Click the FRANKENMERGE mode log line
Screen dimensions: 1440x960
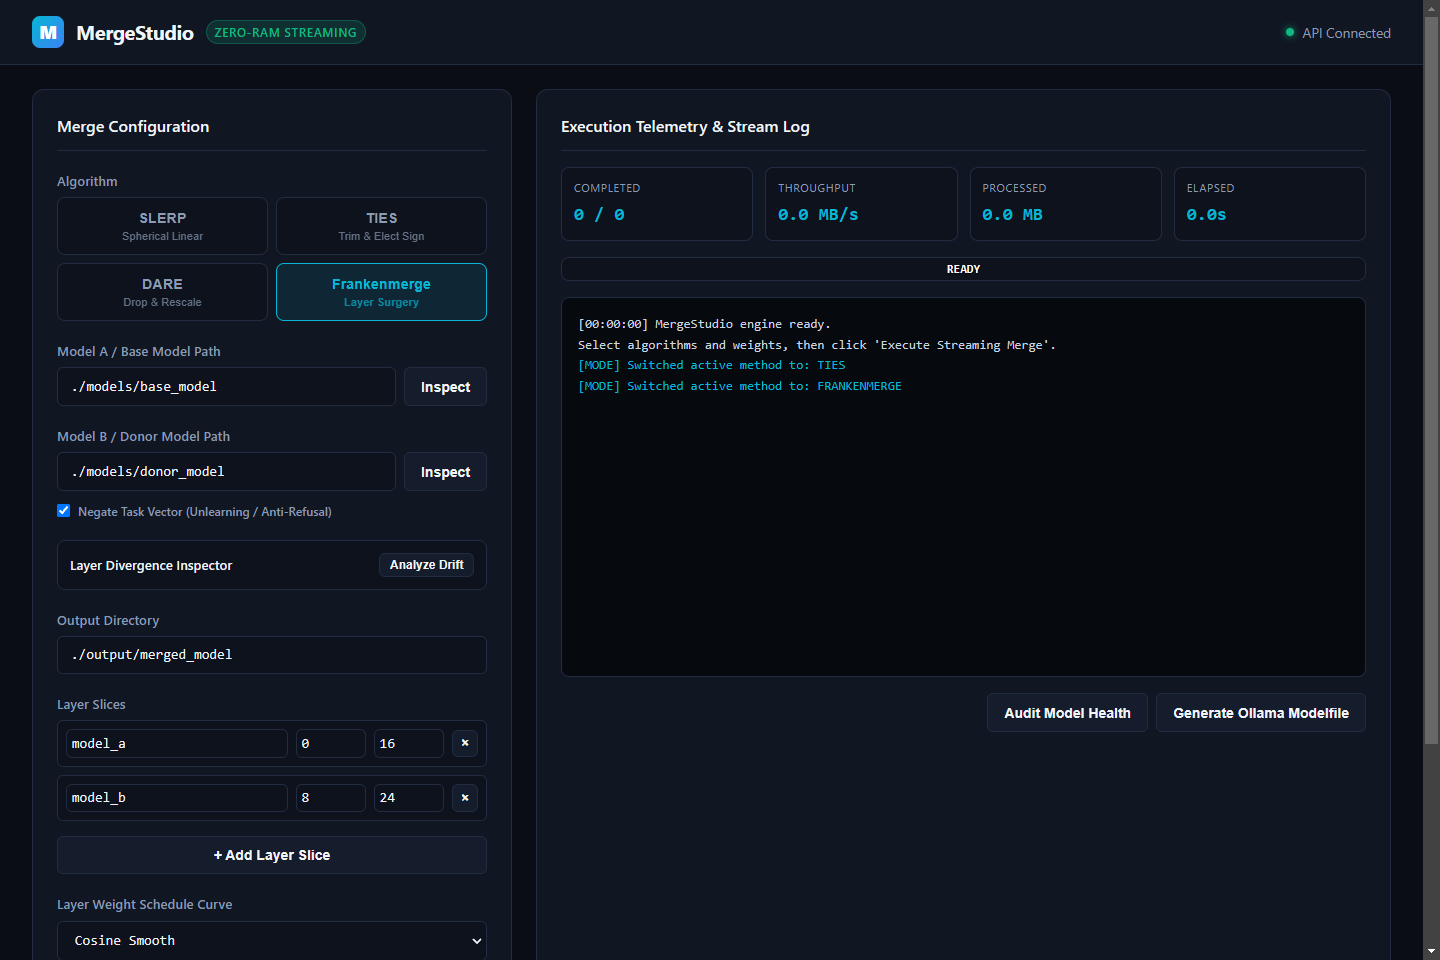coord(740,386)
